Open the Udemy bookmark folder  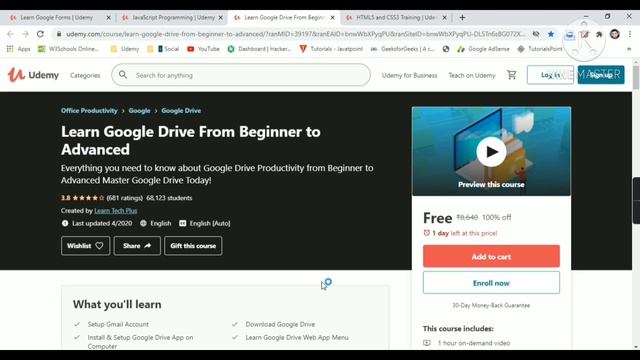coord(125,49)
